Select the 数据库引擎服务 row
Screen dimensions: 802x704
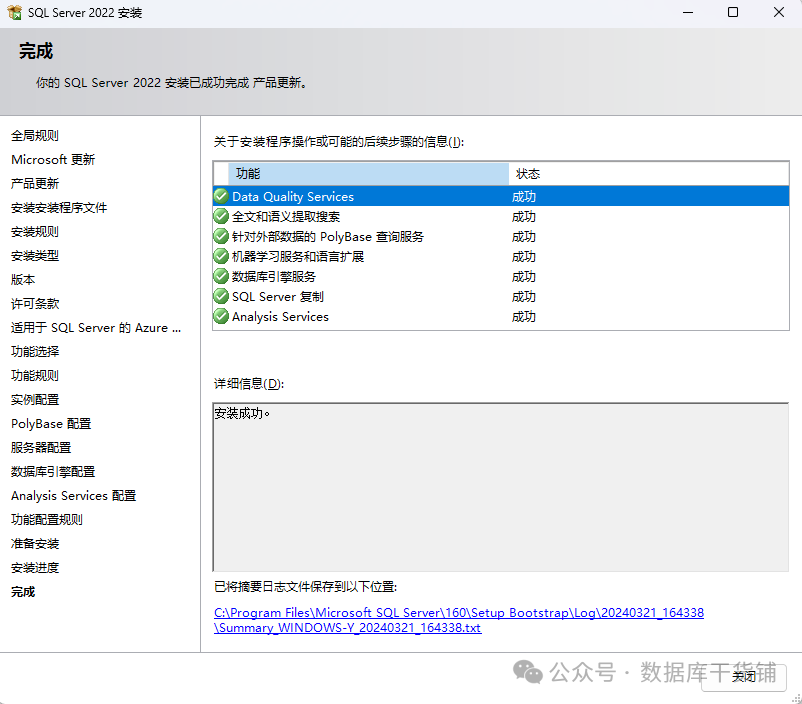point(501,276)
